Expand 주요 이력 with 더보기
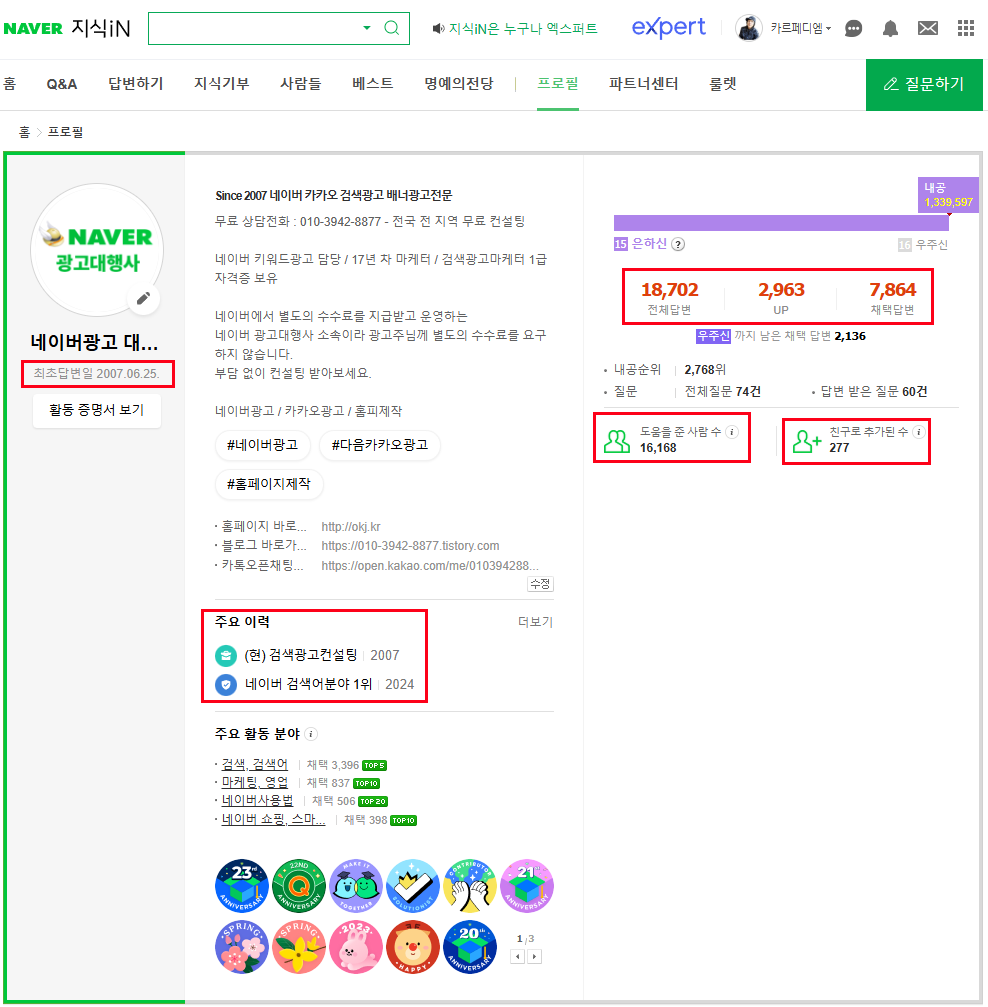This screenshot has height=1007, width=988. (x=535, y=622)
